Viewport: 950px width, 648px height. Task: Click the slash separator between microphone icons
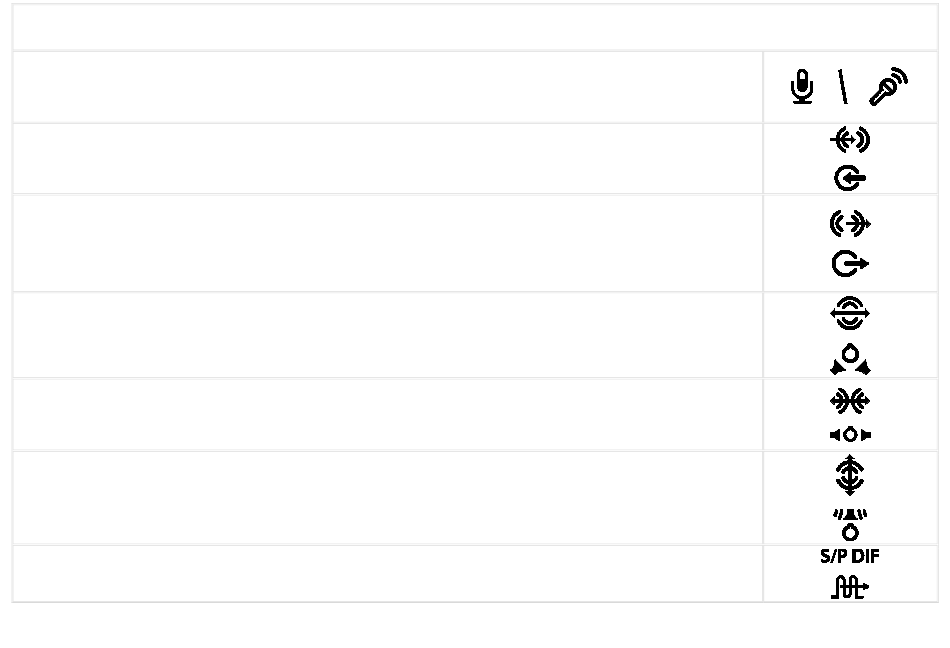[843, 87]
